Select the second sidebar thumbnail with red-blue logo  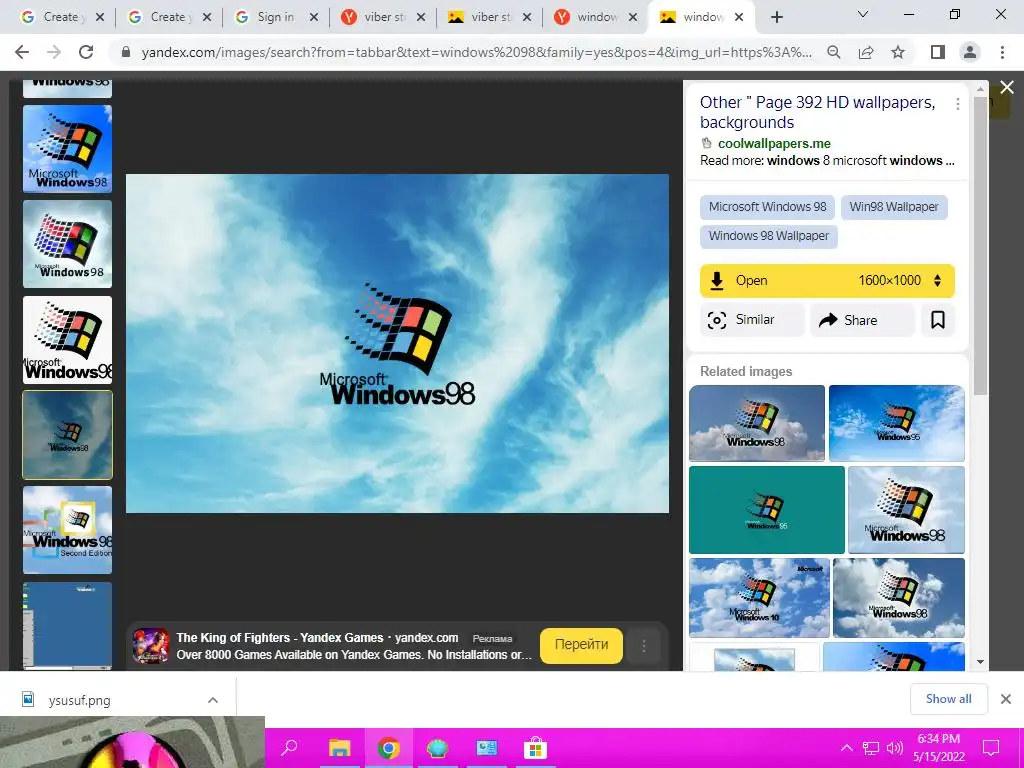67,244
